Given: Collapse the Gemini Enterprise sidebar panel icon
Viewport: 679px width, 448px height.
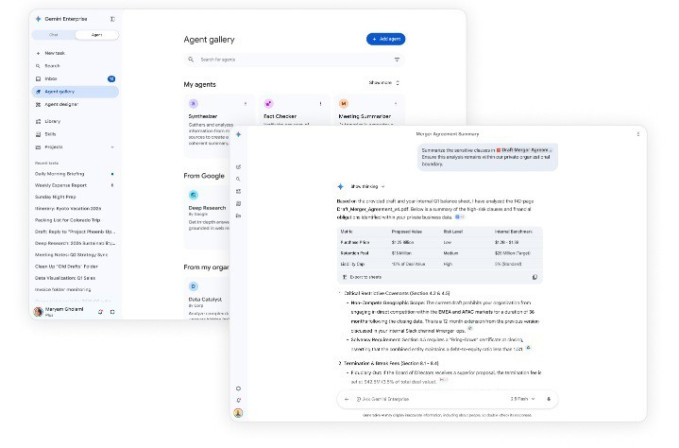Looking at the screenshot, I should coord(113,19).
